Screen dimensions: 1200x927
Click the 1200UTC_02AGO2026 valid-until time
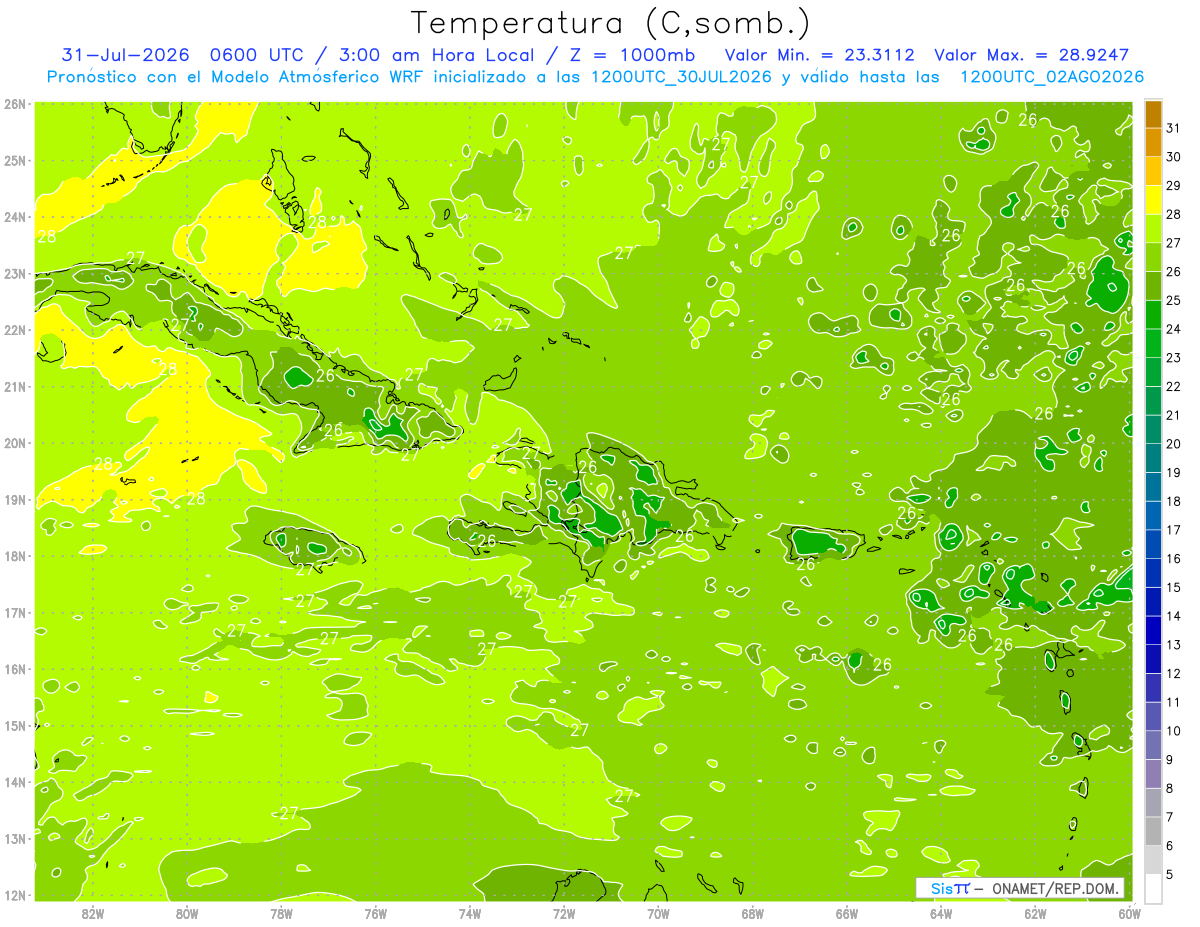tap(1052, 77)
